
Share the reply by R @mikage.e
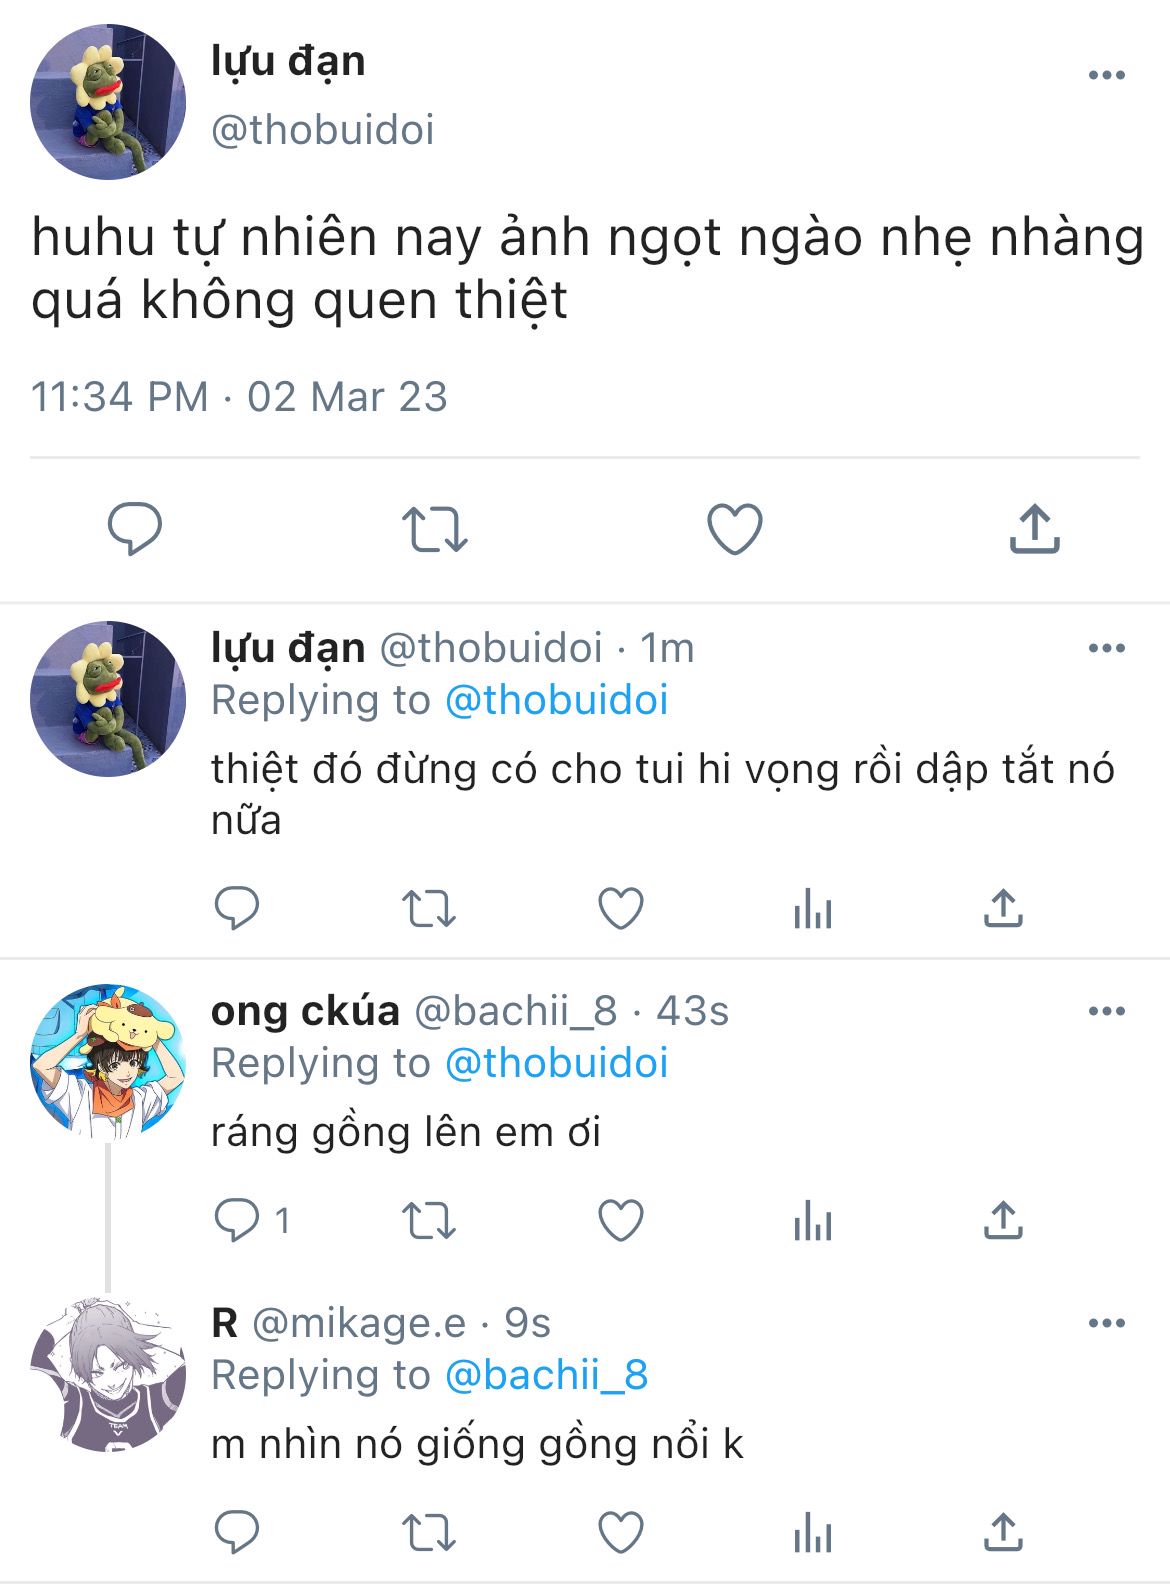point(1003,1531)
